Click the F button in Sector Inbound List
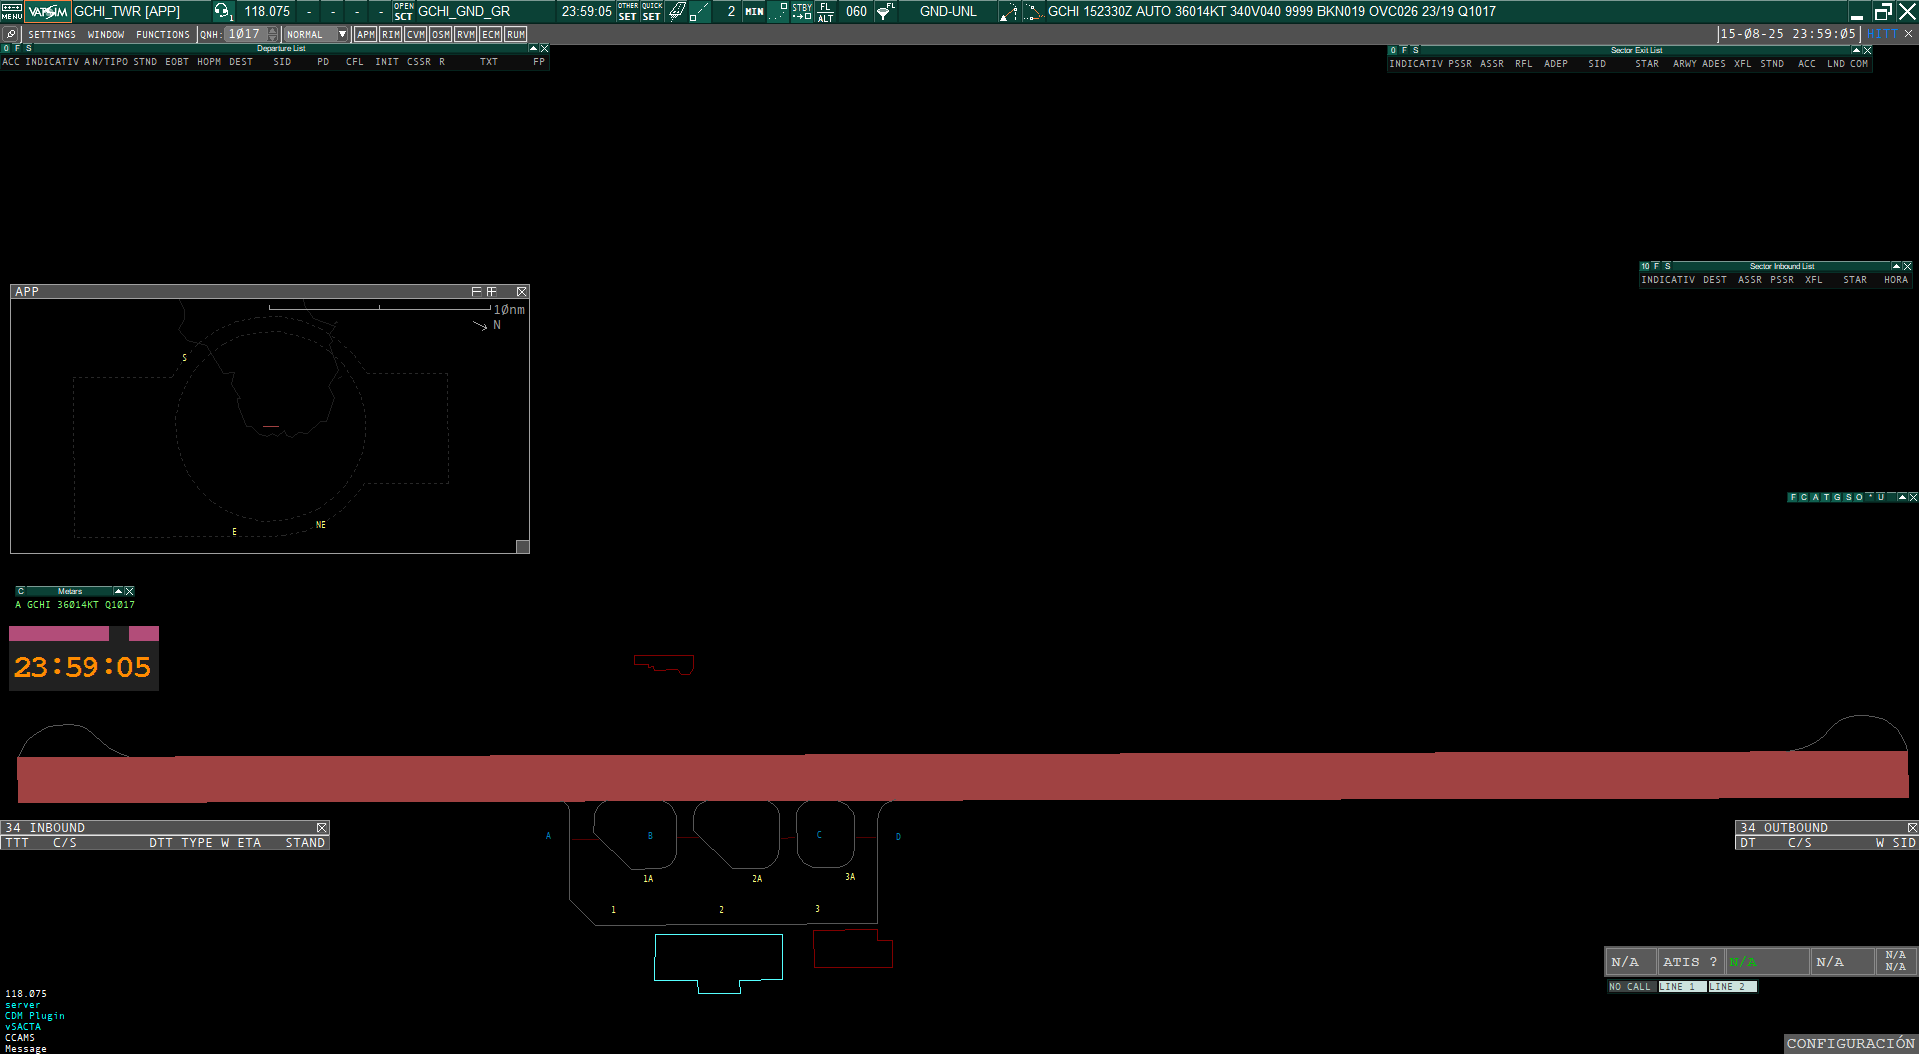This screenshot has width=1919, height=1054. point(1656,266)
